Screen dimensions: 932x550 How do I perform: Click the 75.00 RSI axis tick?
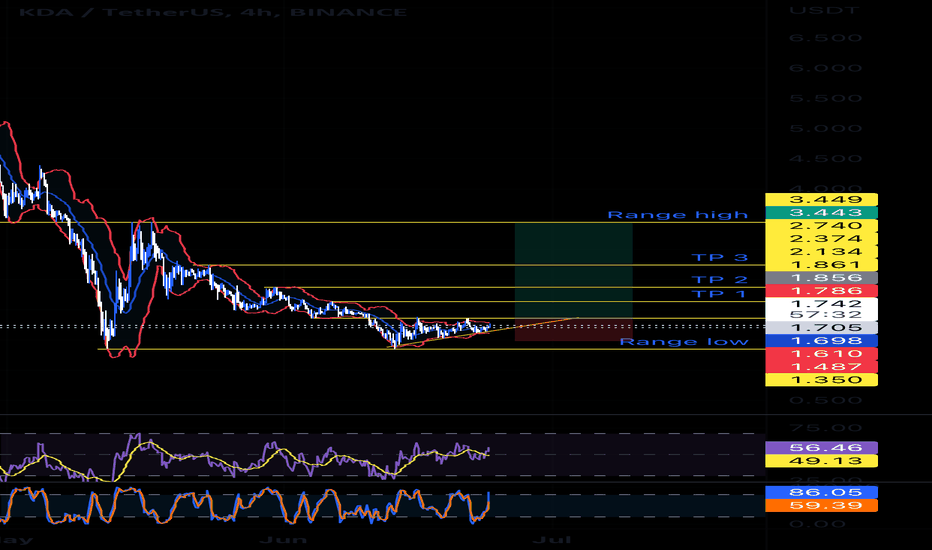826,428
